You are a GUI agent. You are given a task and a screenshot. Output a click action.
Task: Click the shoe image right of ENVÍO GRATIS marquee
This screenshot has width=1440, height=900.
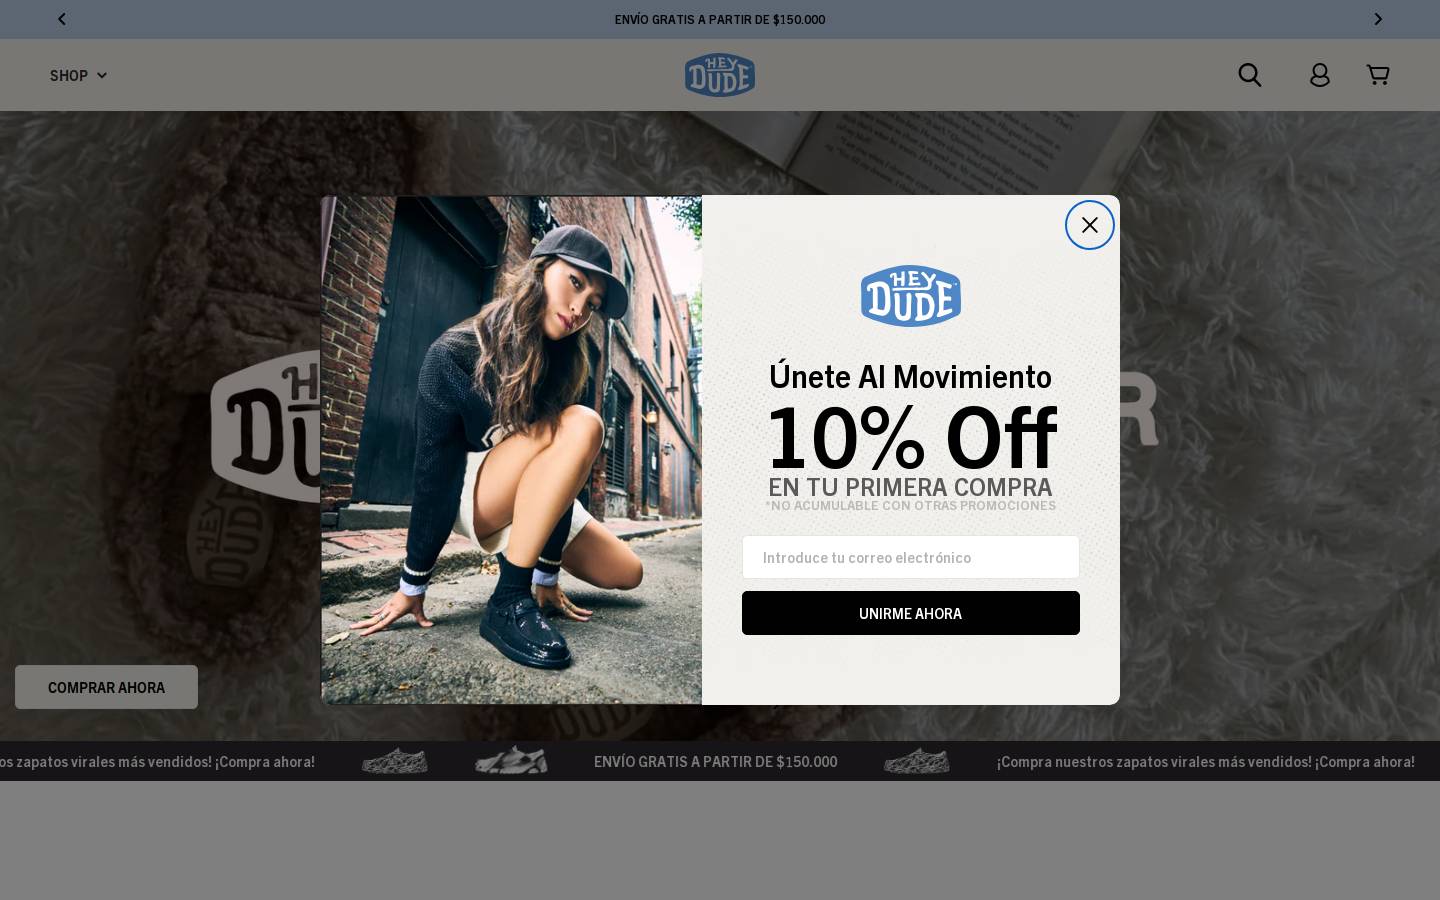tap(916, 761)
